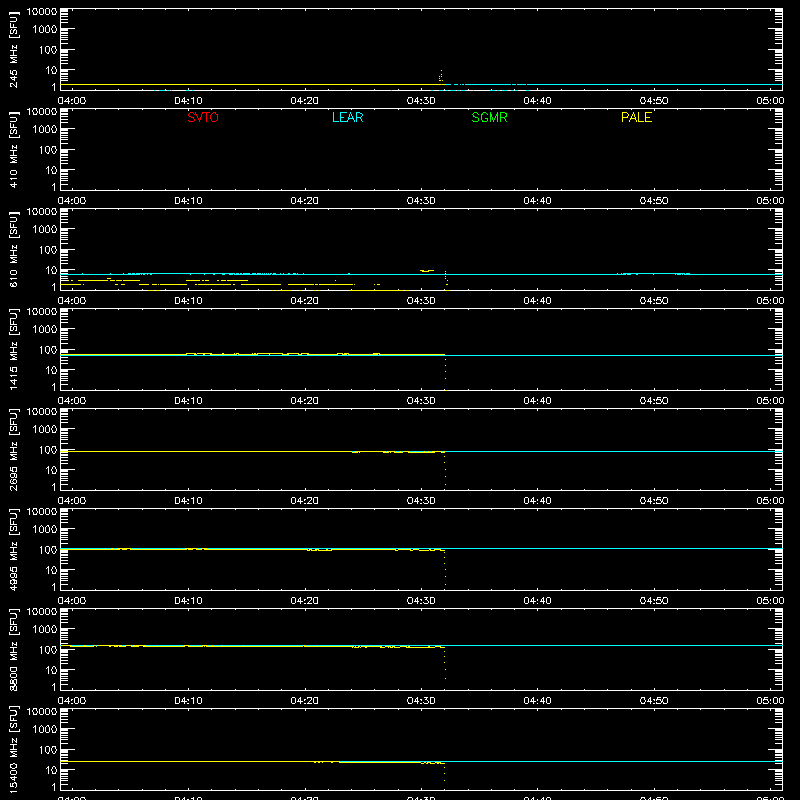Click the 1000 tick label on 4995 MHz plot
The height and width of the screenshot is (800, 800).
45,530
